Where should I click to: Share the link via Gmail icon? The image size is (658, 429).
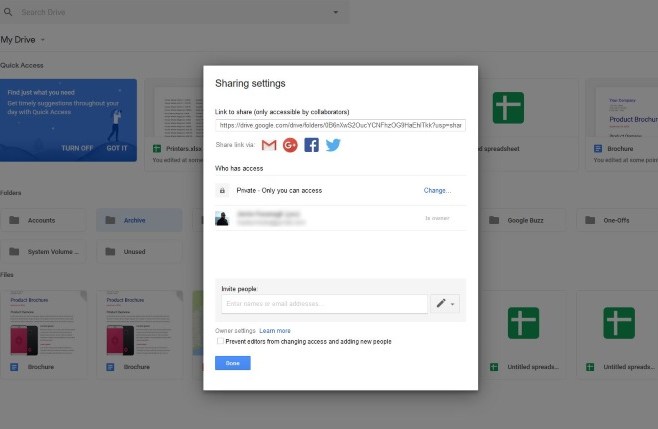tap(269, 145)
